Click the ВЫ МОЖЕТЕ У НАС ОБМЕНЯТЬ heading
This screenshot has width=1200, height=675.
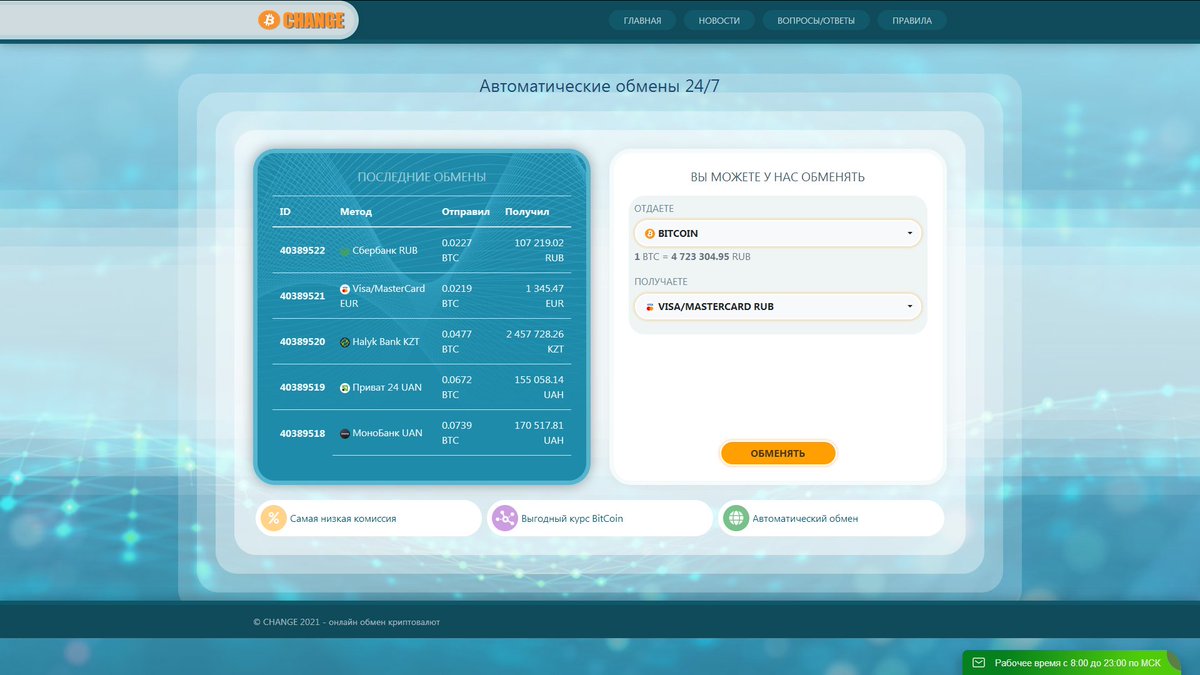pyautogui.click(x=778, y=177)
